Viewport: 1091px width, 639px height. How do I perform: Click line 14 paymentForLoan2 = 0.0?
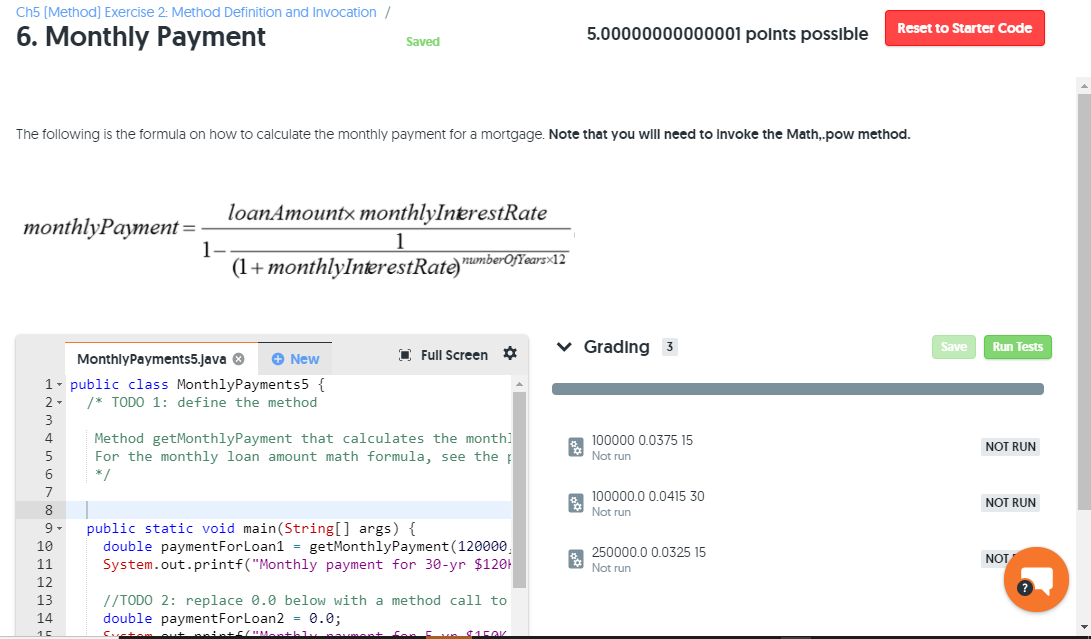tap(222, 618)
